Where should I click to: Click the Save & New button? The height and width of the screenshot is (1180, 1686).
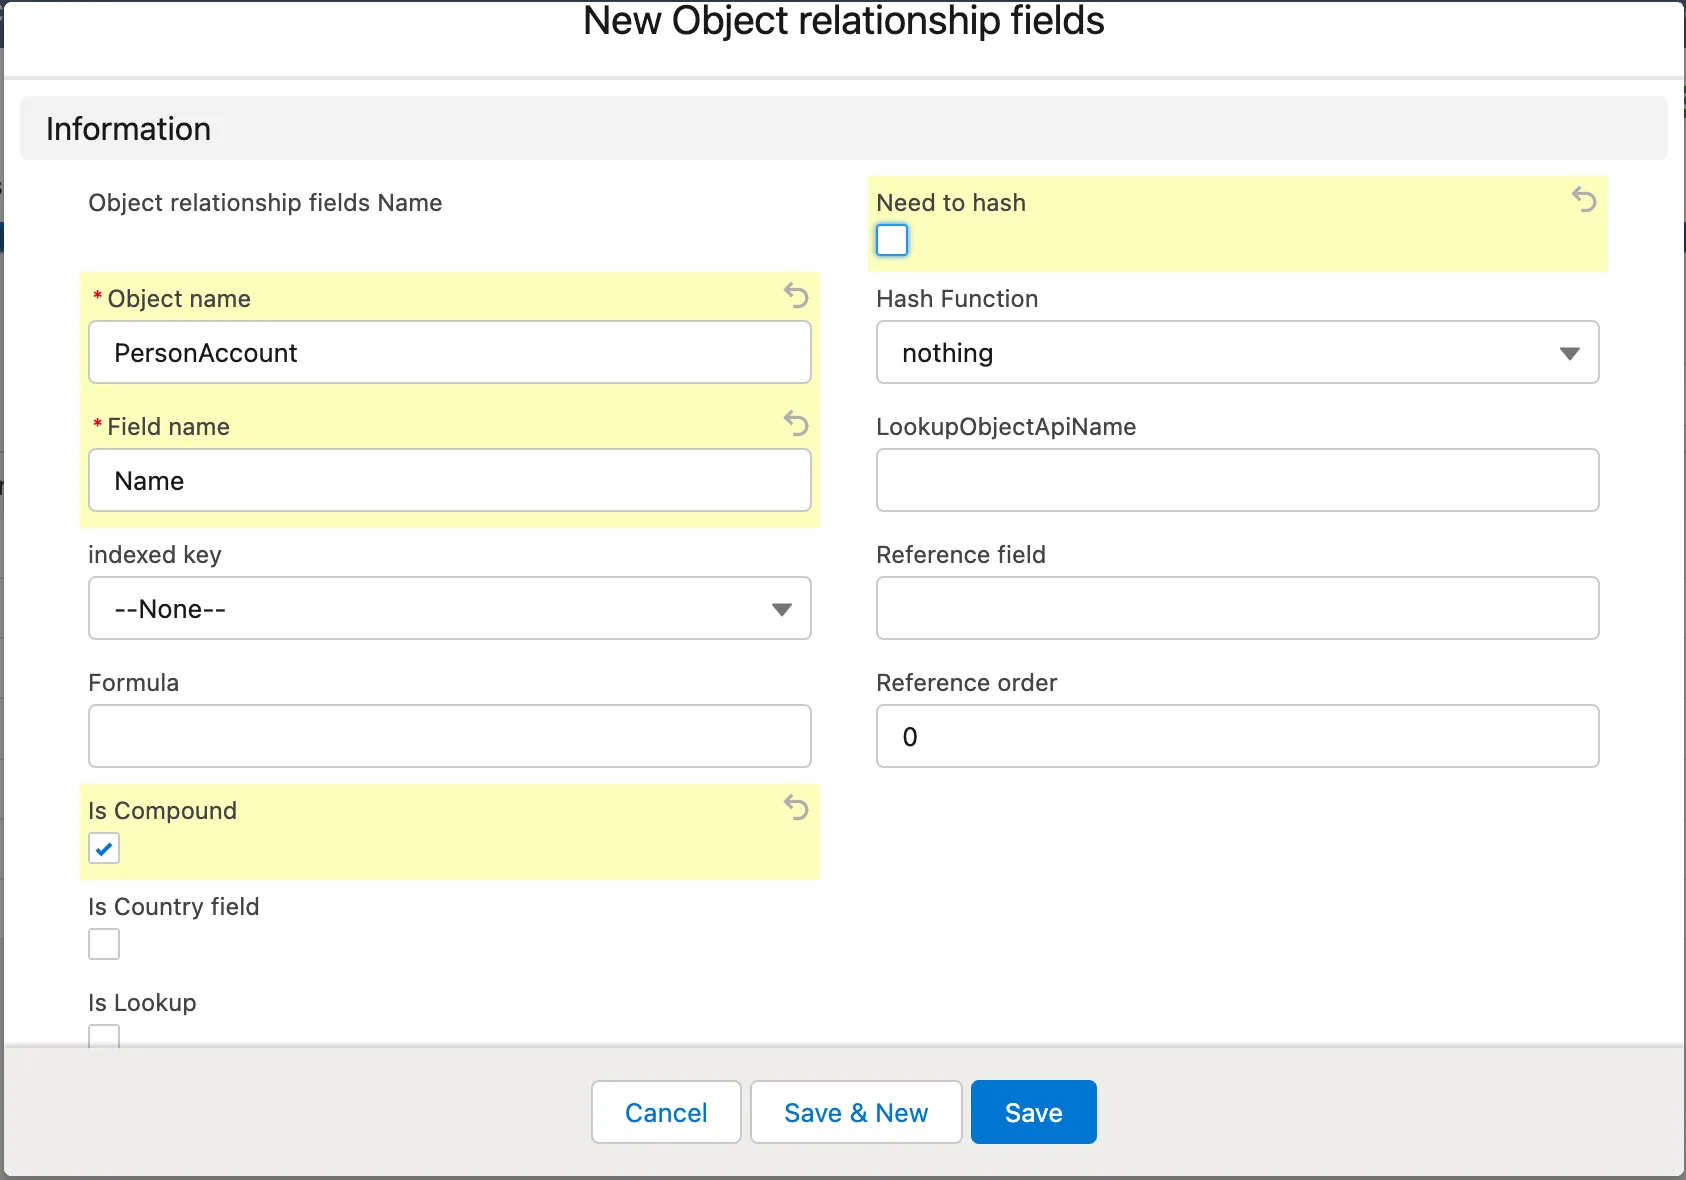[x=856, y=1112]
